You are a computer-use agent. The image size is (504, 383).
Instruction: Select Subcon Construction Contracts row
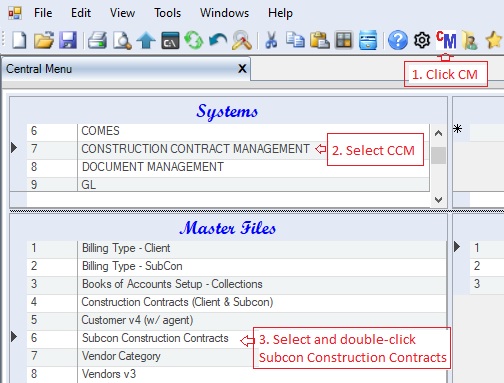236,338
